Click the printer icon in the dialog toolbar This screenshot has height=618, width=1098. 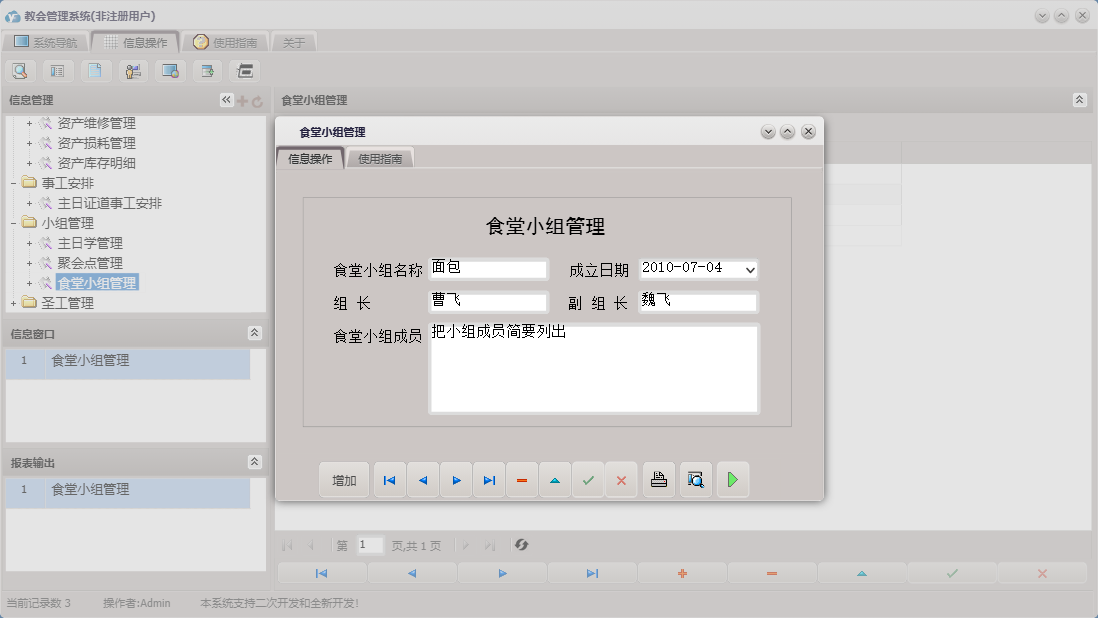click(x=659, y=480)
